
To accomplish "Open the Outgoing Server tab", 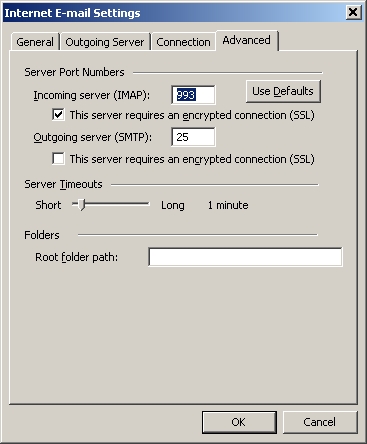I will 105,42.
